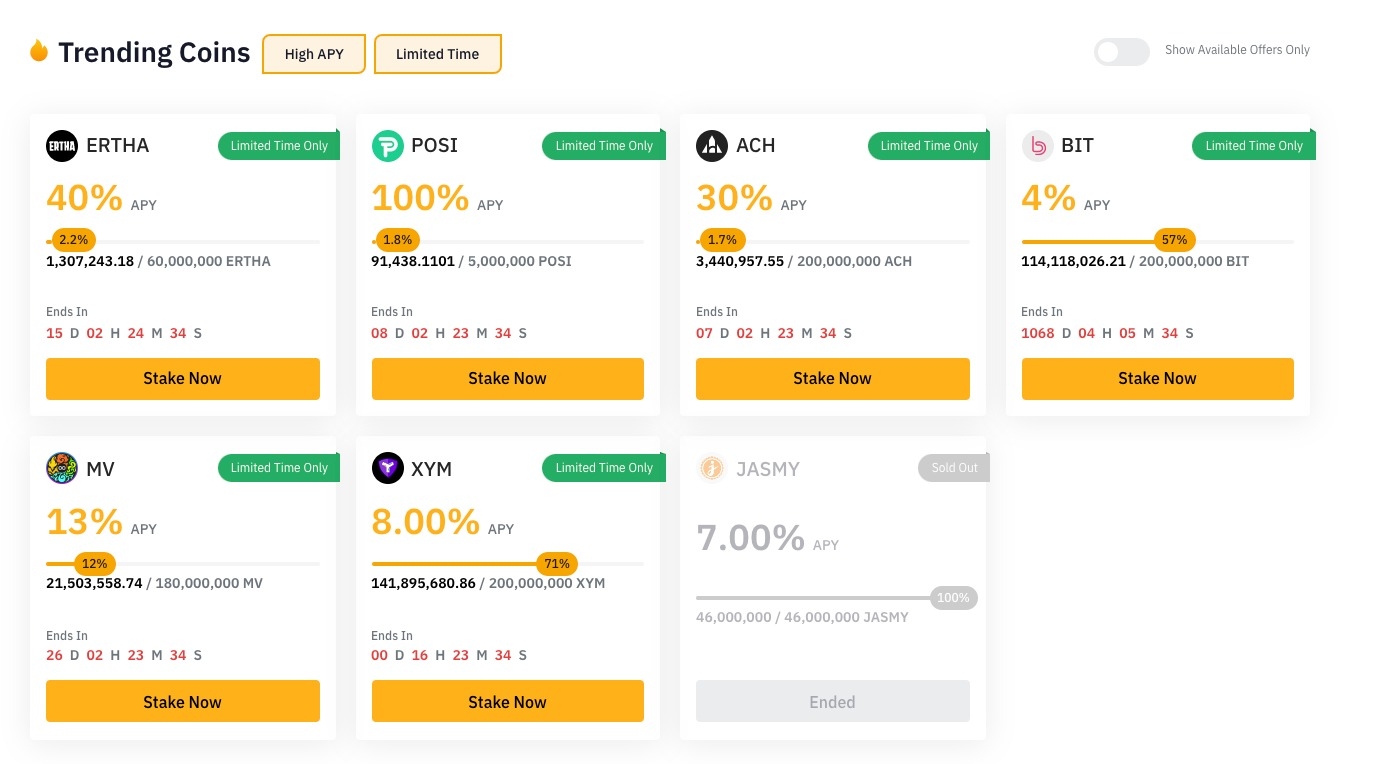This screenshot has width=1380, height=764.
Task: Stake Now on the BIT card
Action: pos(1158,379)
